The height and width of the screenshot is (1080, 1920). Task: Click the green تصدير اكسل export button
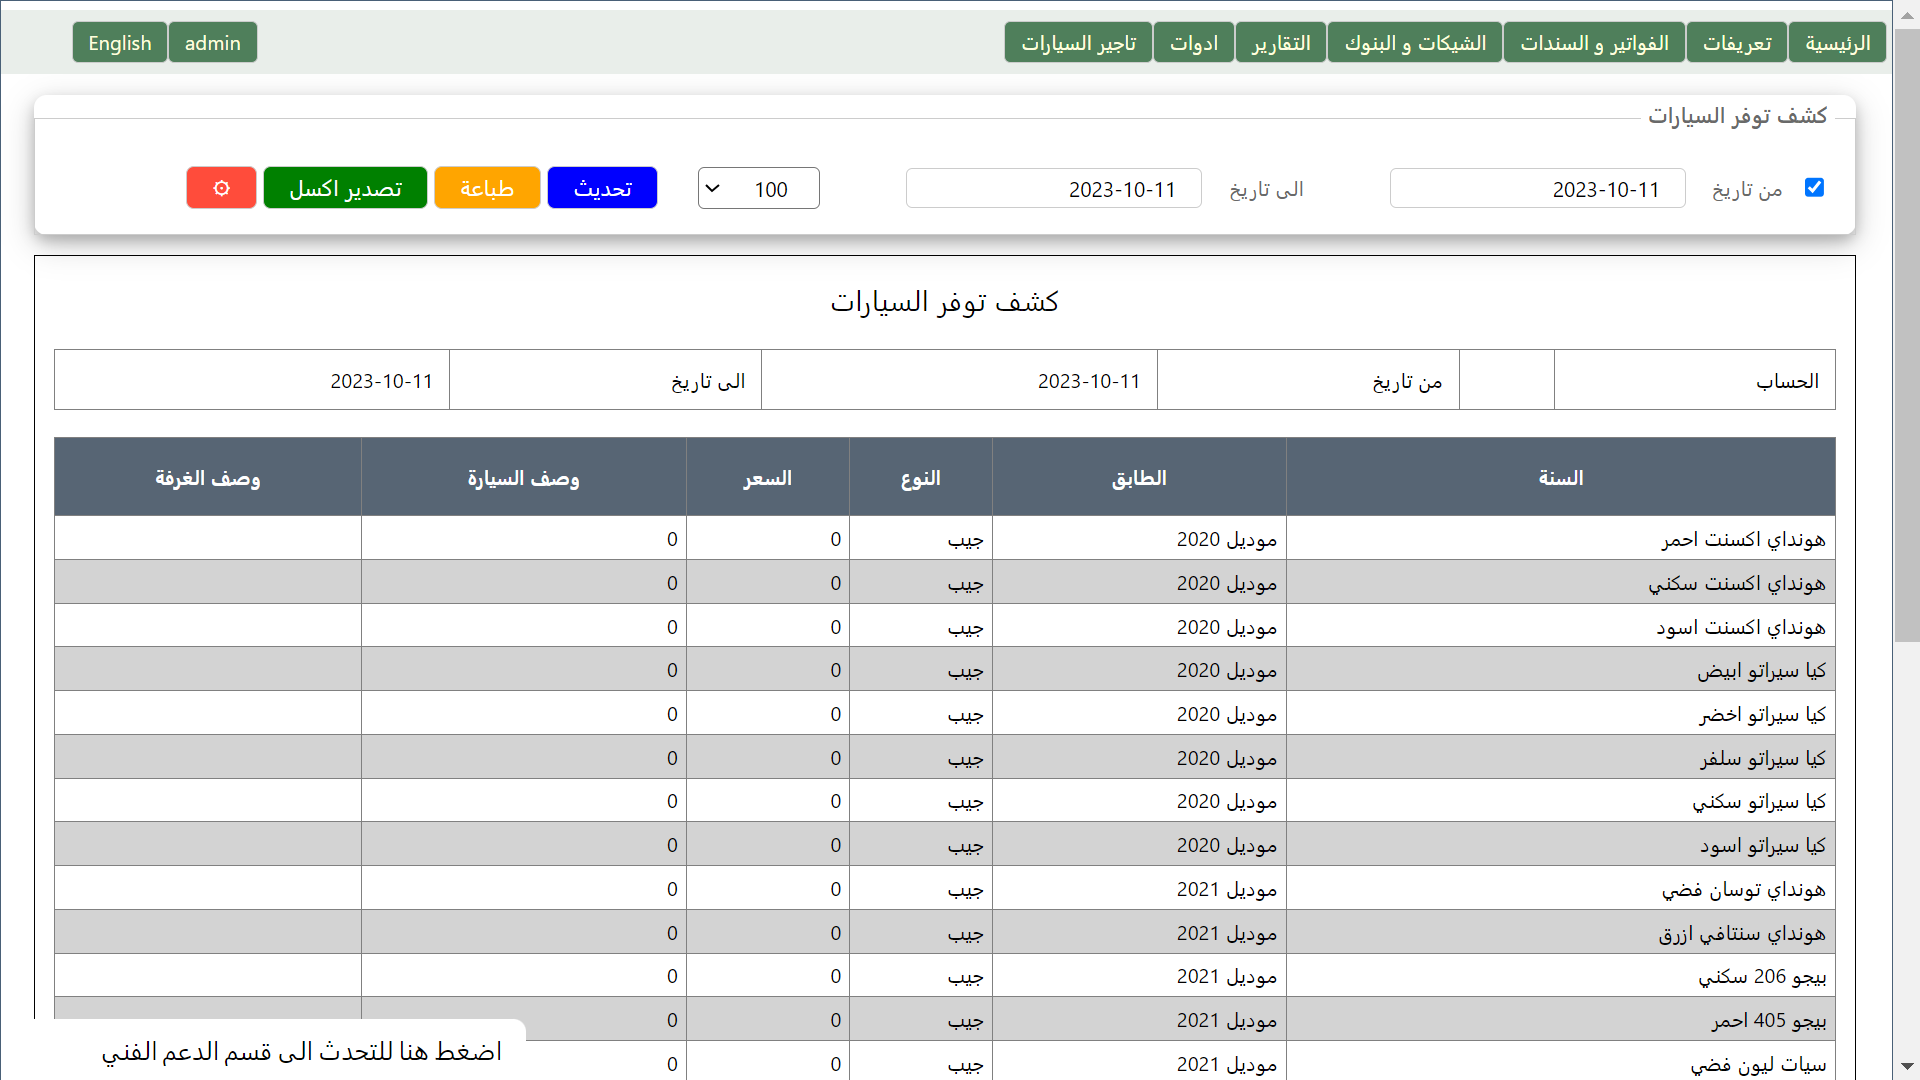point(345,188)
